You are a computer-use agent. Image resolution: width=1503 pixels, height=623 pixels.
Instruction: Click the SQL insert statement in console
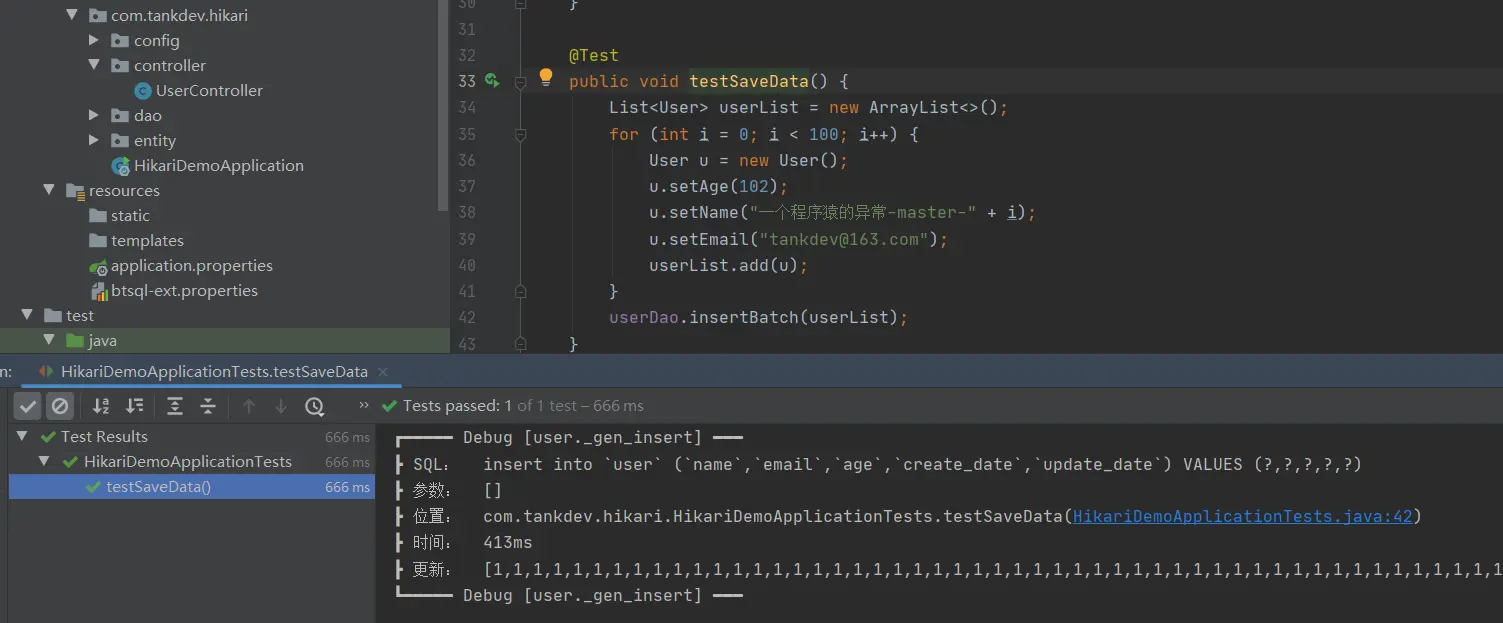point(922,464)
